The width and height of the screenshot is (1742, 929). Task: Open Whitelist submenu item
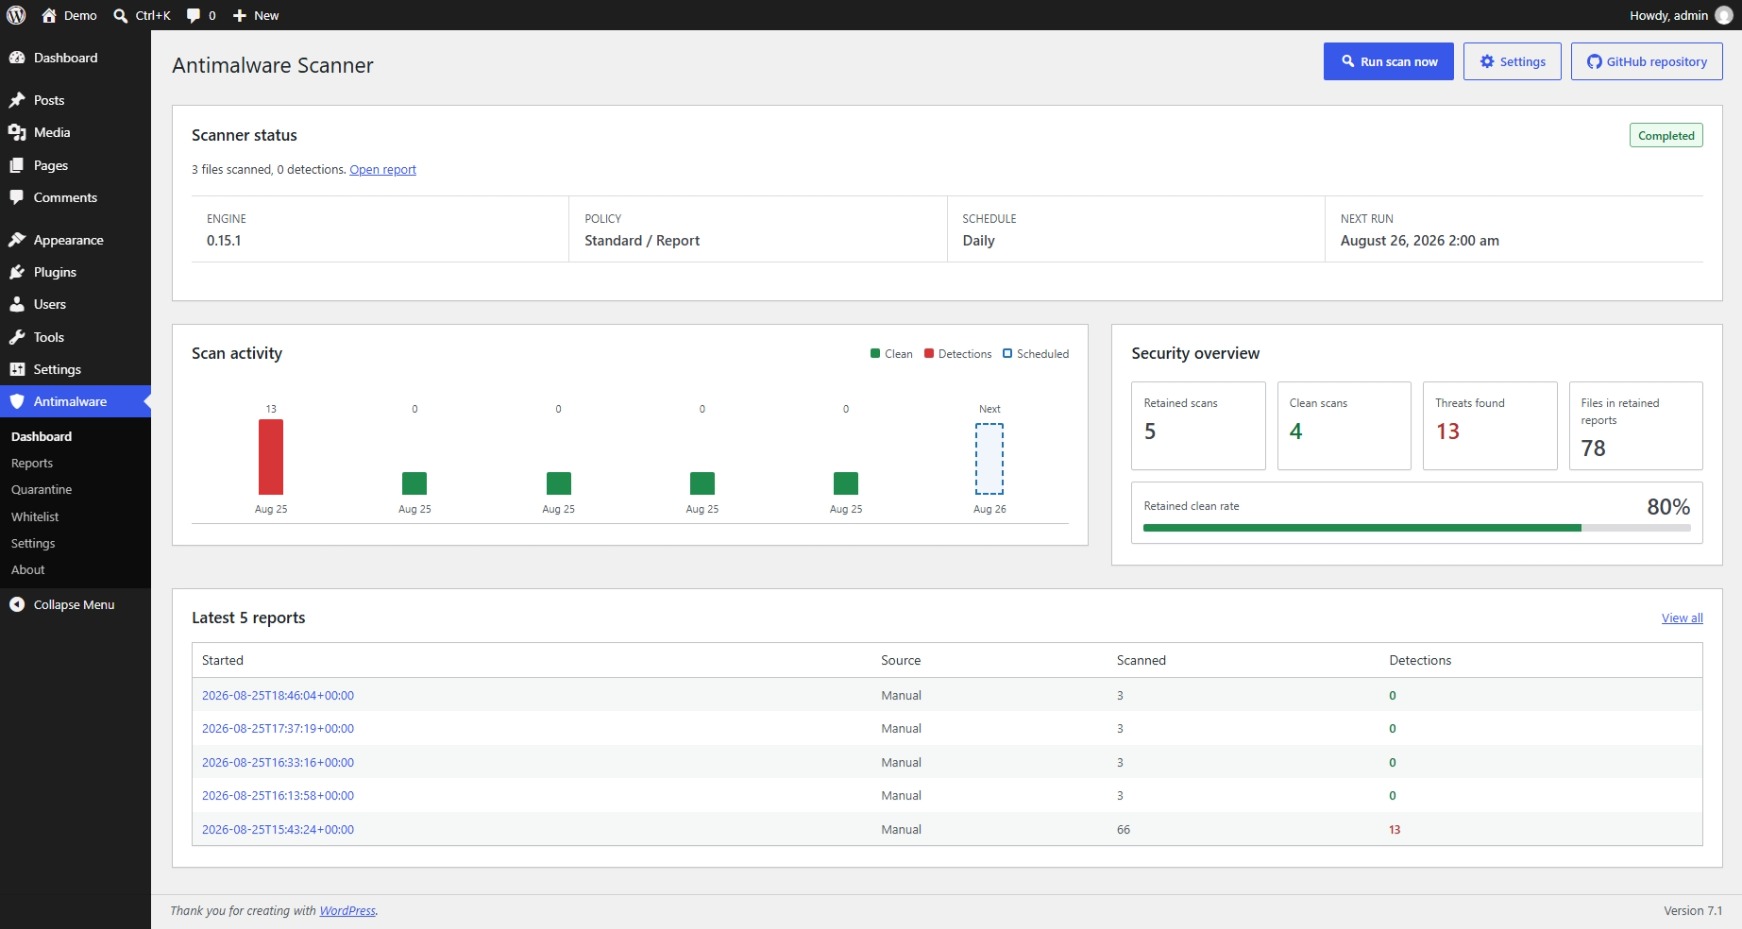click(x=35, y=517)
